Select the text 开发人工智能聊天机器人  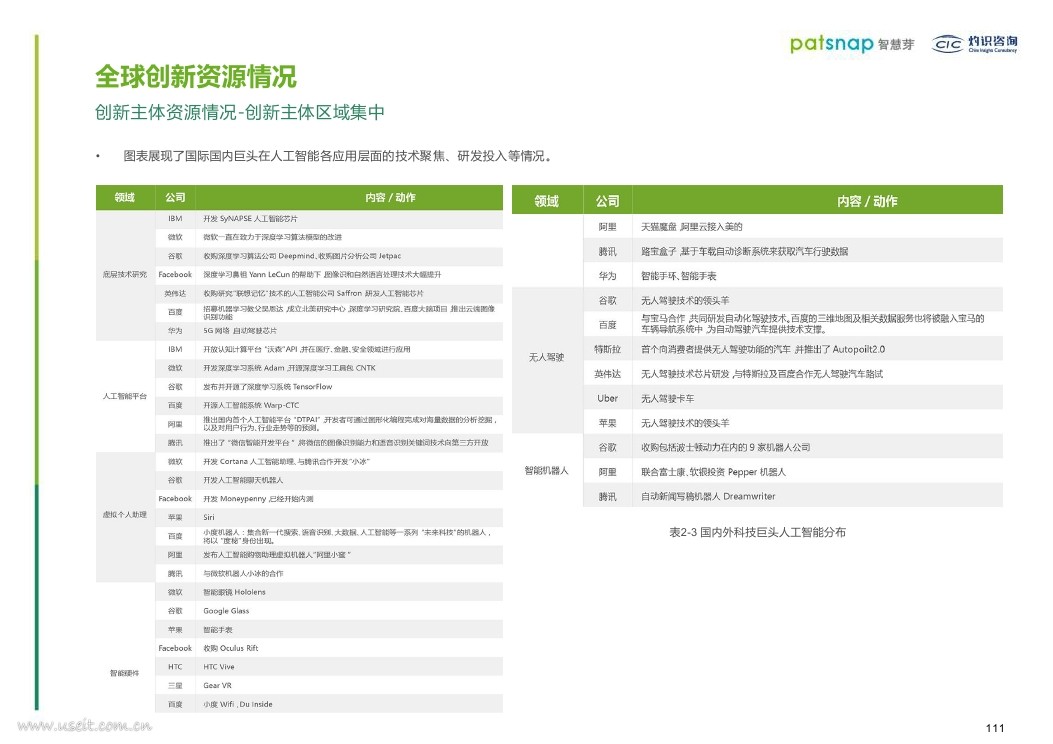pos(243,480)
